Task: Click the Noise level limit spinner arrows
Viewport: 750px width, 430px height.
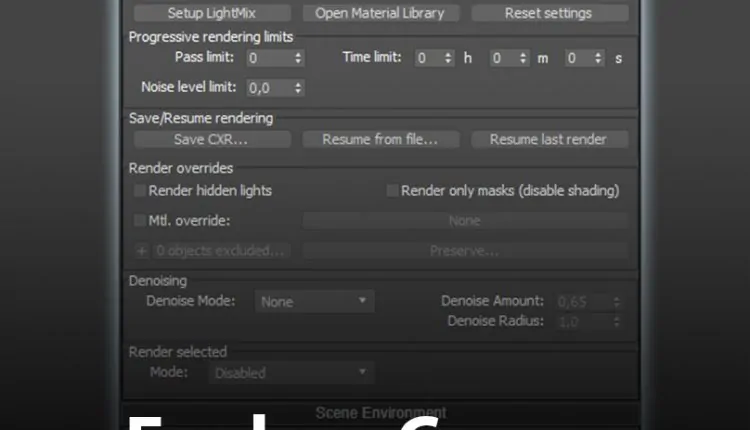Action: [298, 88]
